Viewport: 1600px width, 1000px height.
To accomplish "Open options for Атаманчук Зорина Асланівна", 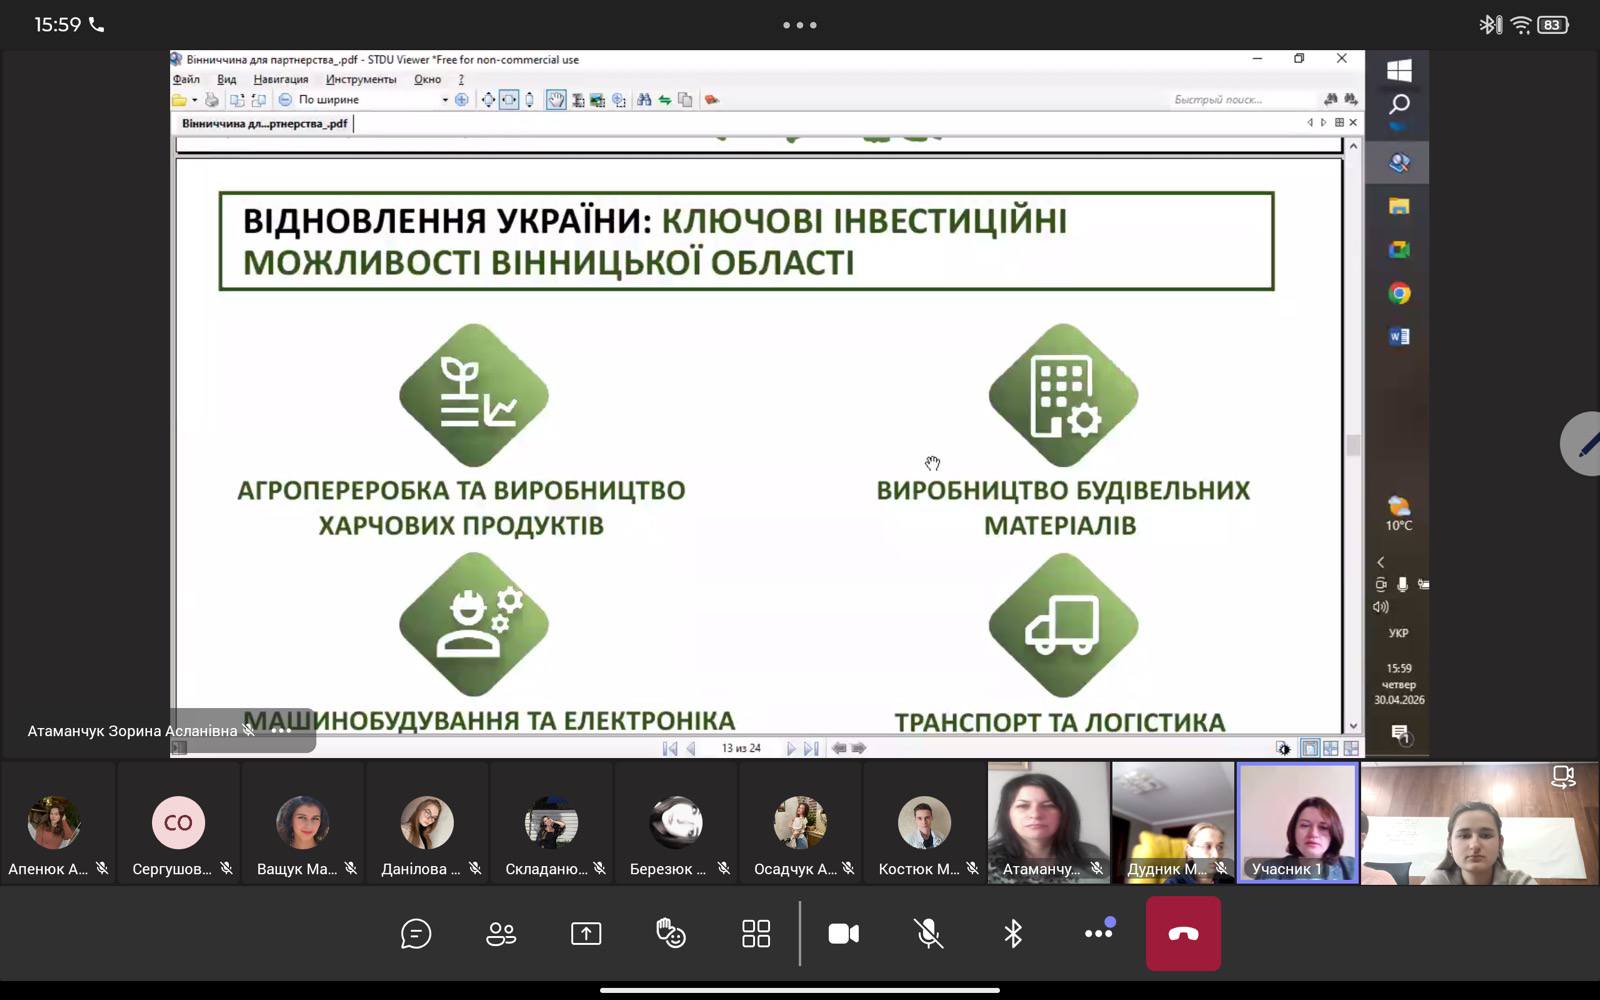I will pyautogui.click(x=282, y=731).
